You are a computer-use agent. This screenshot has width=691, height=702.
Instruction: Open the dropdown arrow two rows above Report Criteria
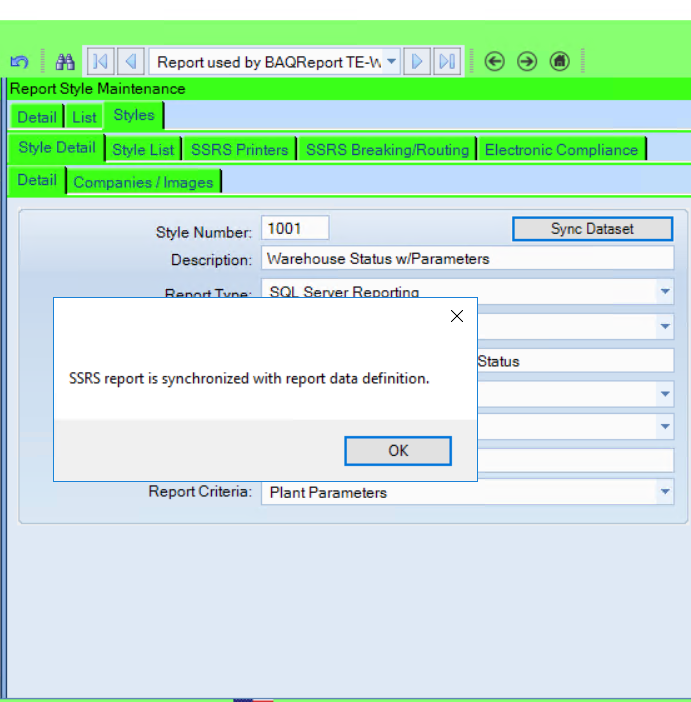pos(665,426)
